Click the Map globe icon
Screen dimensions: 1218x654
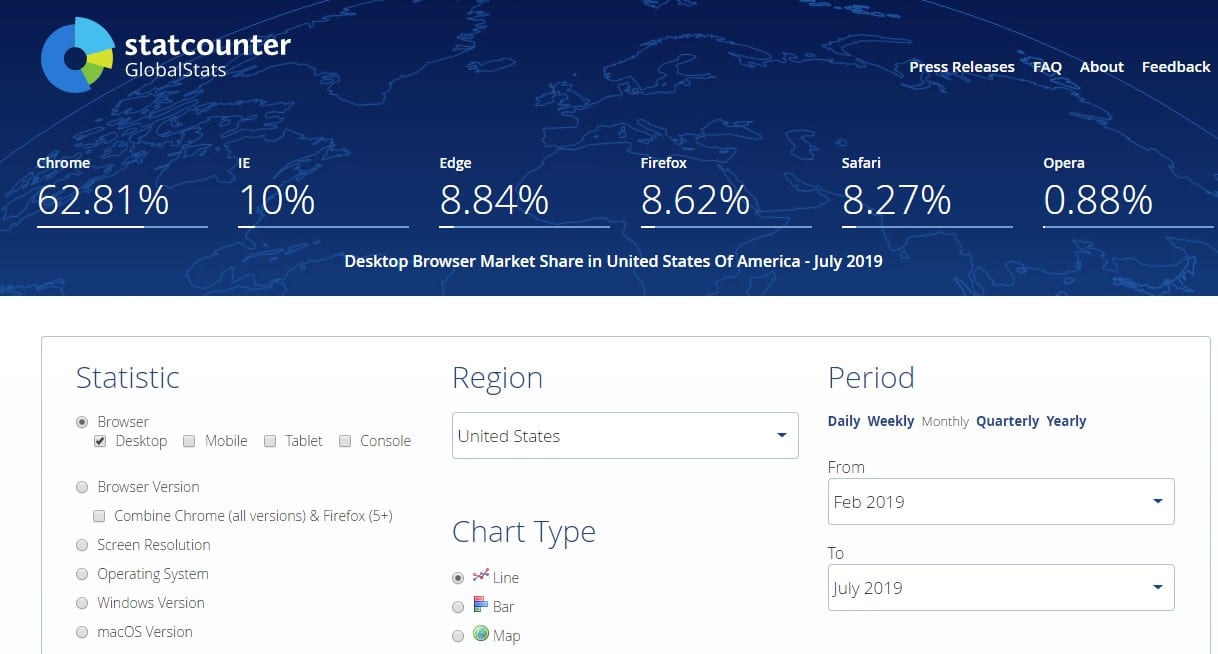click(x=480, y=633)
